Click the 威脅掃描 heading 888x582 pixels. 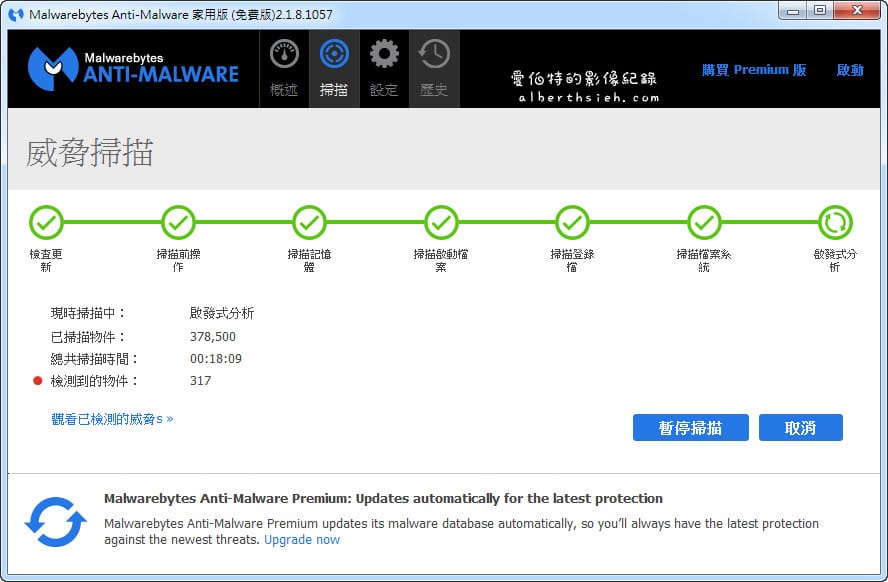(89, 152)
